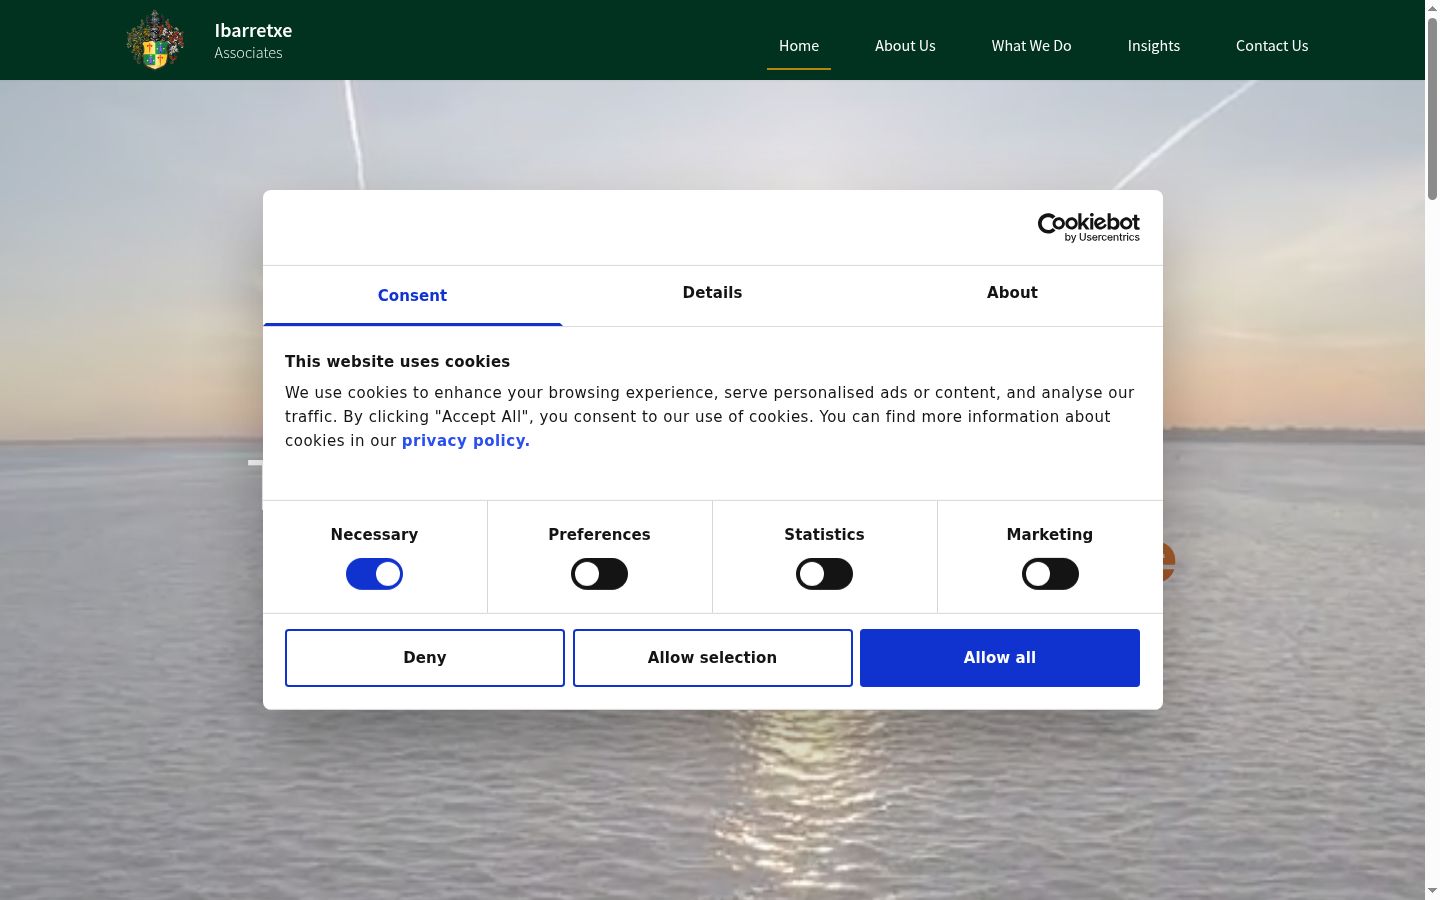Open the What We Do page
Image resolution: width=1440 pixels, height=900 pixels.
tap(1031, 46)
